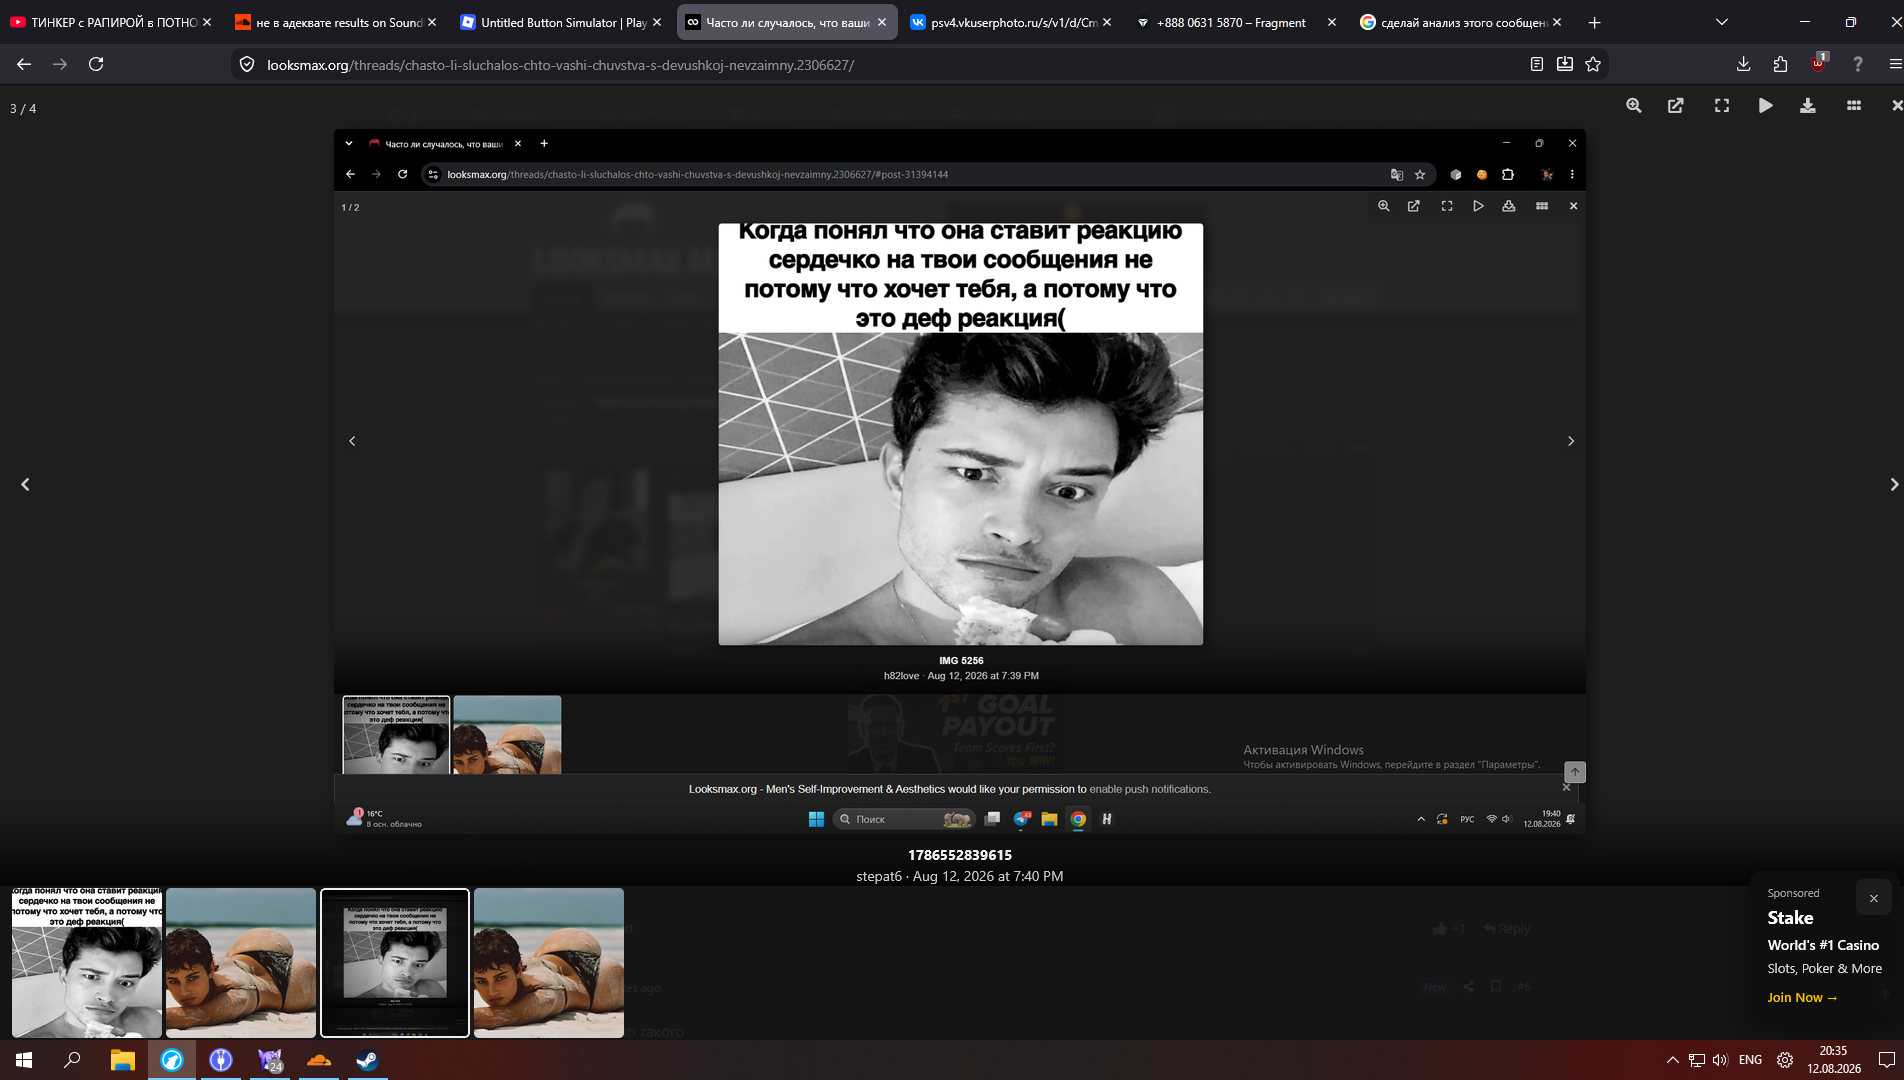Open the orange cloud app on the taskbar

pyautogui.click(x=319, y=1060)
